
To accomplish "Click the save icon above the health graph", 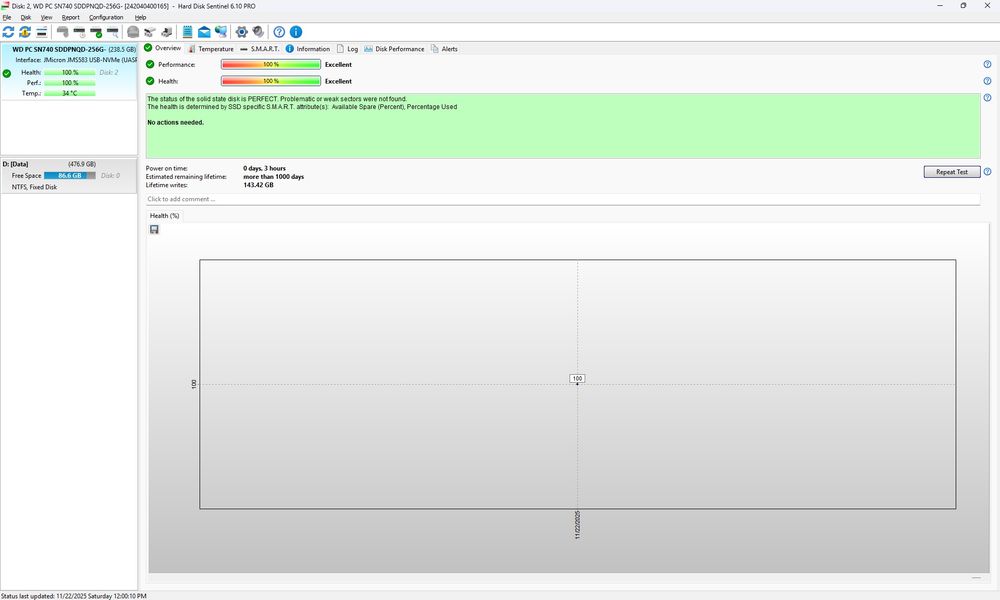I will tap(154, 230).
